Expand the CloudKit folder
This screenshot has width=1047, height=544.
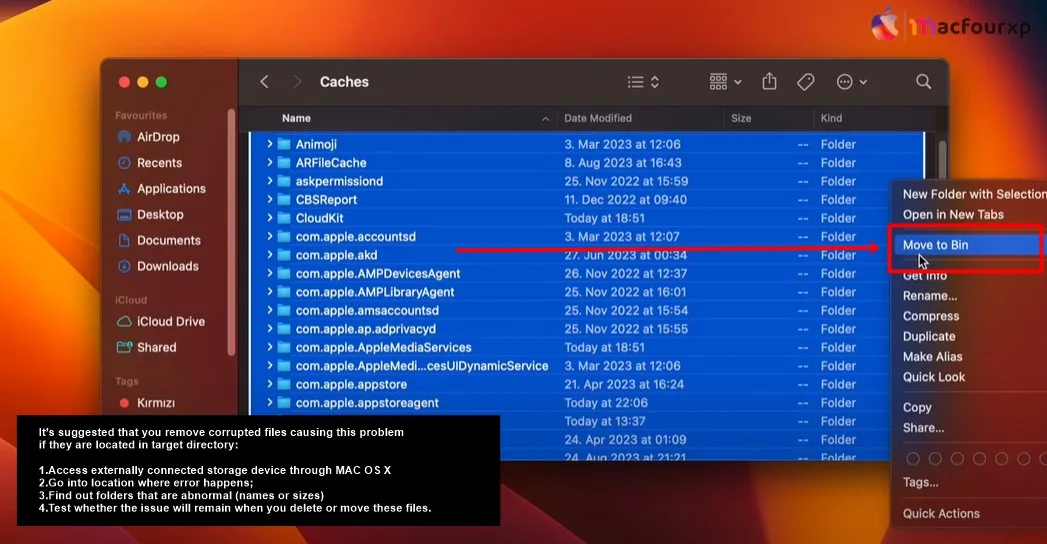[269, 218]
